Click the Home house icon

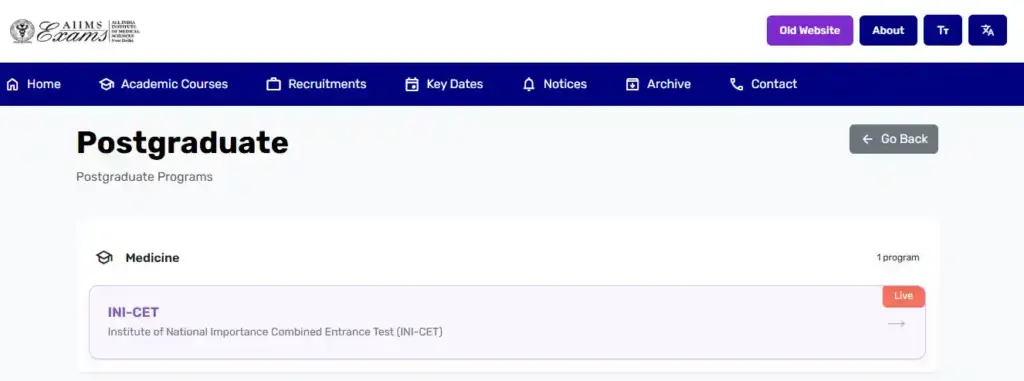pyautogui.click(x=12, y=84)
